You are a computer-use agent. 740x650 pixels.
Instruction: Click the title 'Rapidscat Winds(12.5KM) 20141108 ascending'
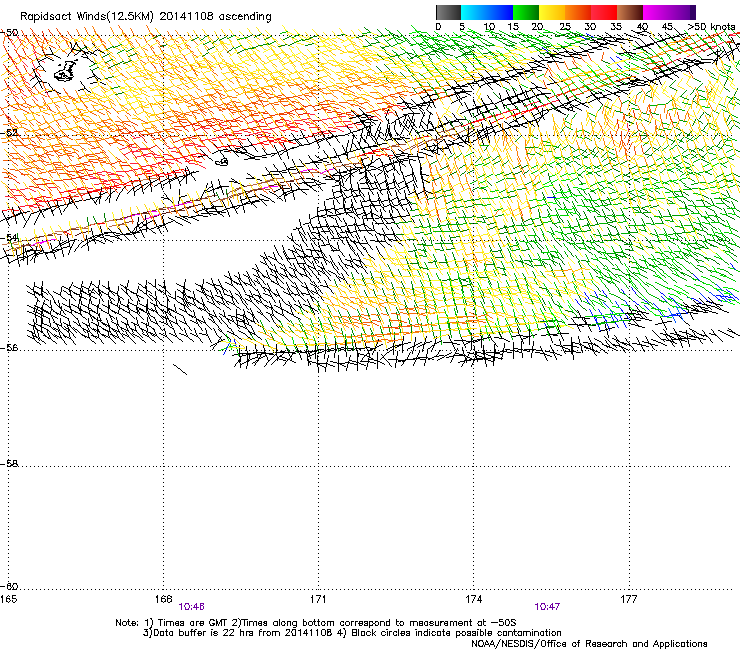pyautogui.click(x=146, y=17)
